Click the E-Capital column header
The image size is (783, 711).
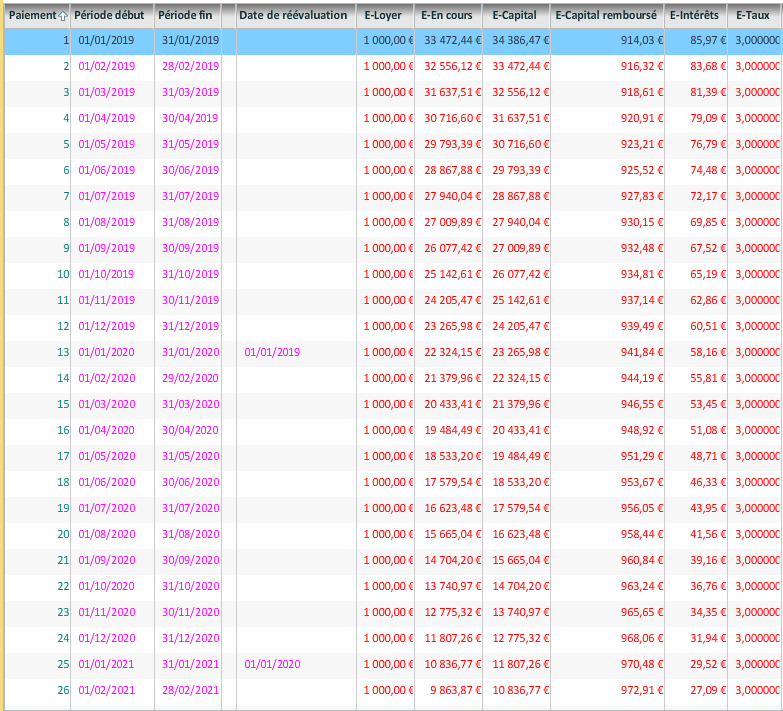tap(515, 15)
